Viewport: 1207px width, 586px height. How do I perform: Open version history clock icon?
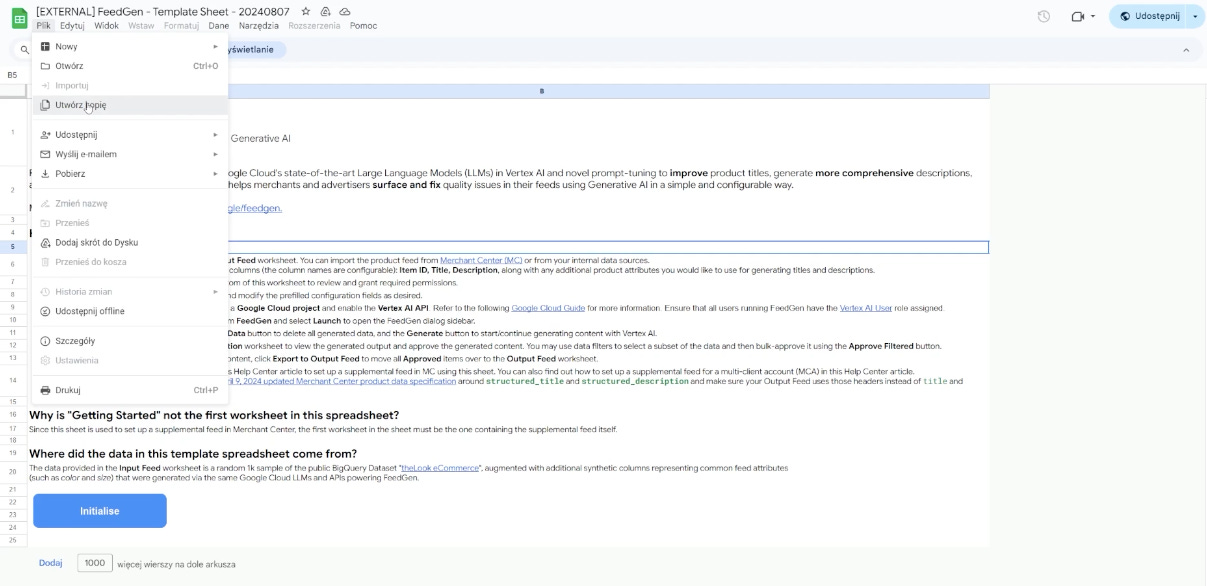(1044, 17)
